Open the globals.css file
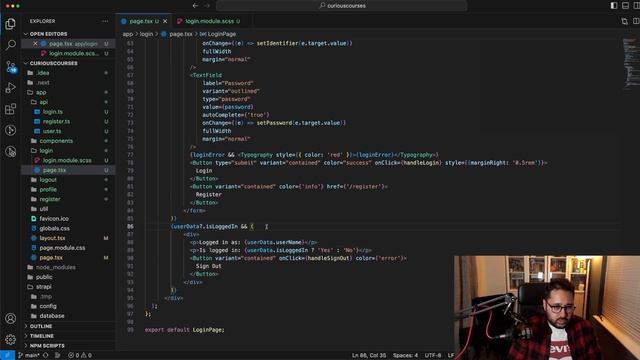The width and height of the screenshot is (640, 360). 68,229
